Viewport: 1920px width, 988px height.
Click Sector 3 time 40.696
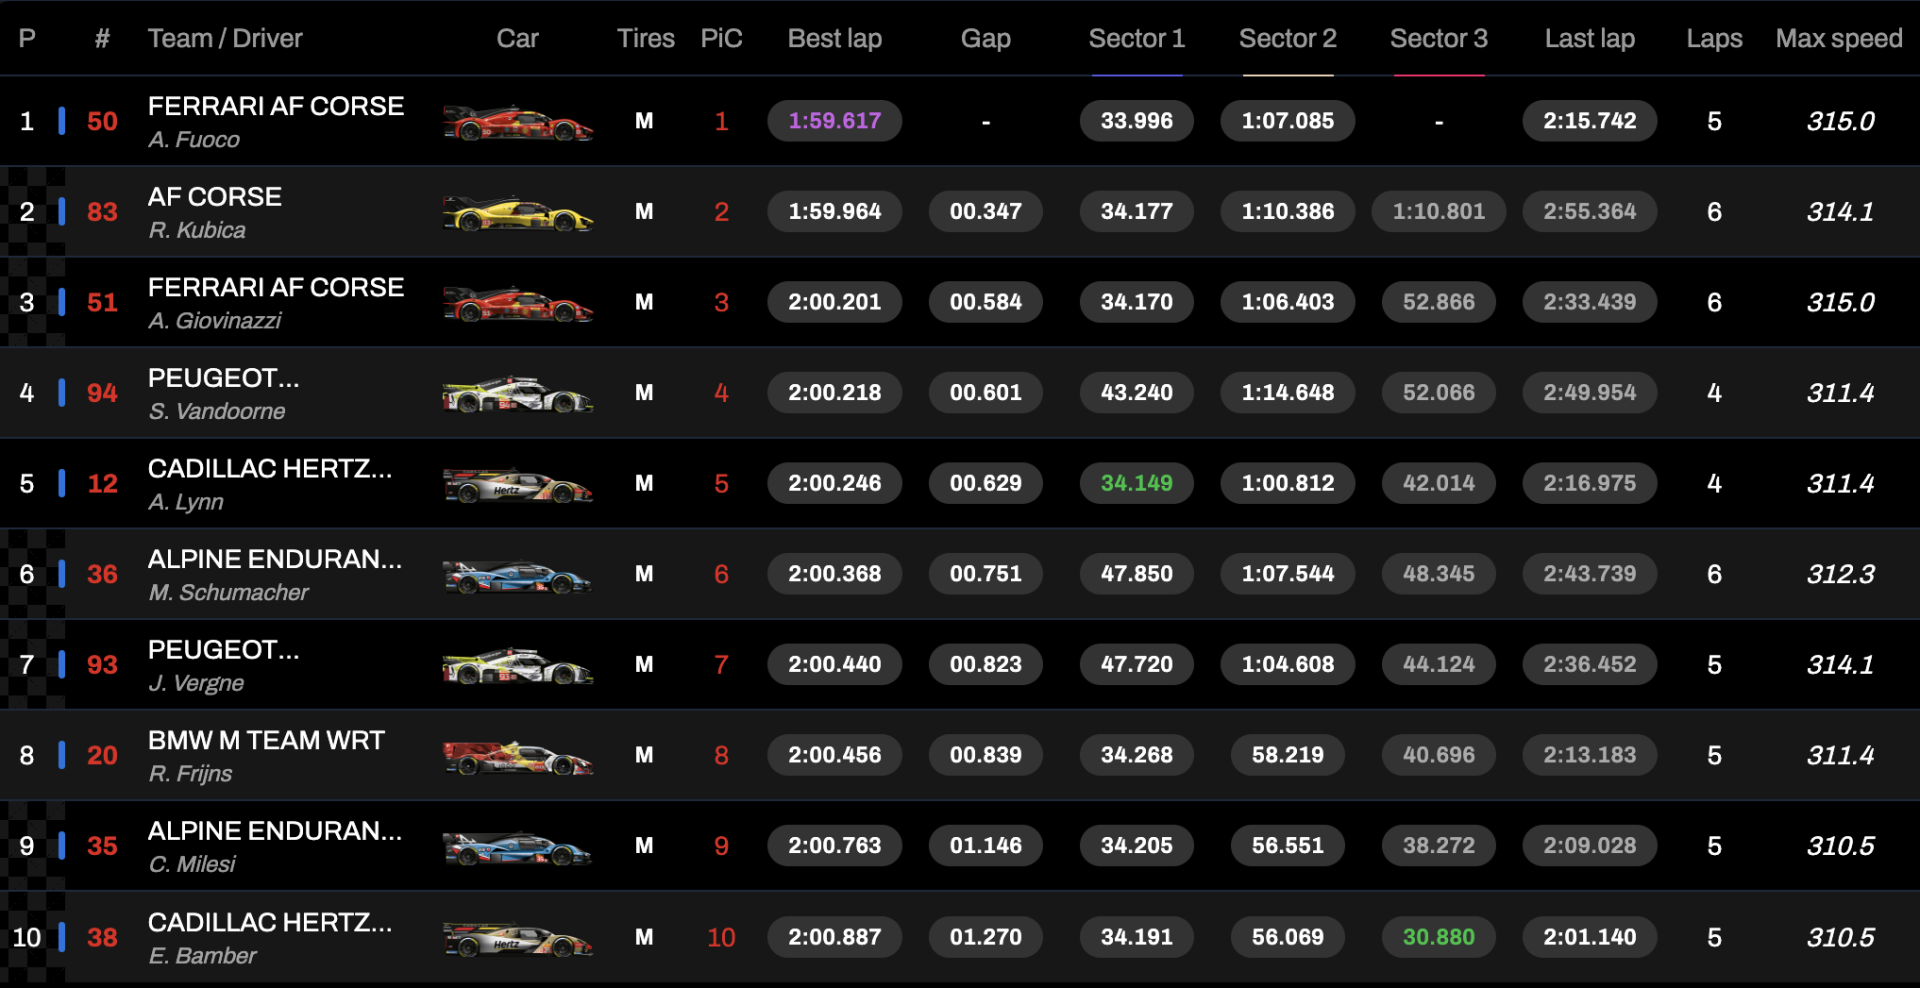click(1439, 755)
